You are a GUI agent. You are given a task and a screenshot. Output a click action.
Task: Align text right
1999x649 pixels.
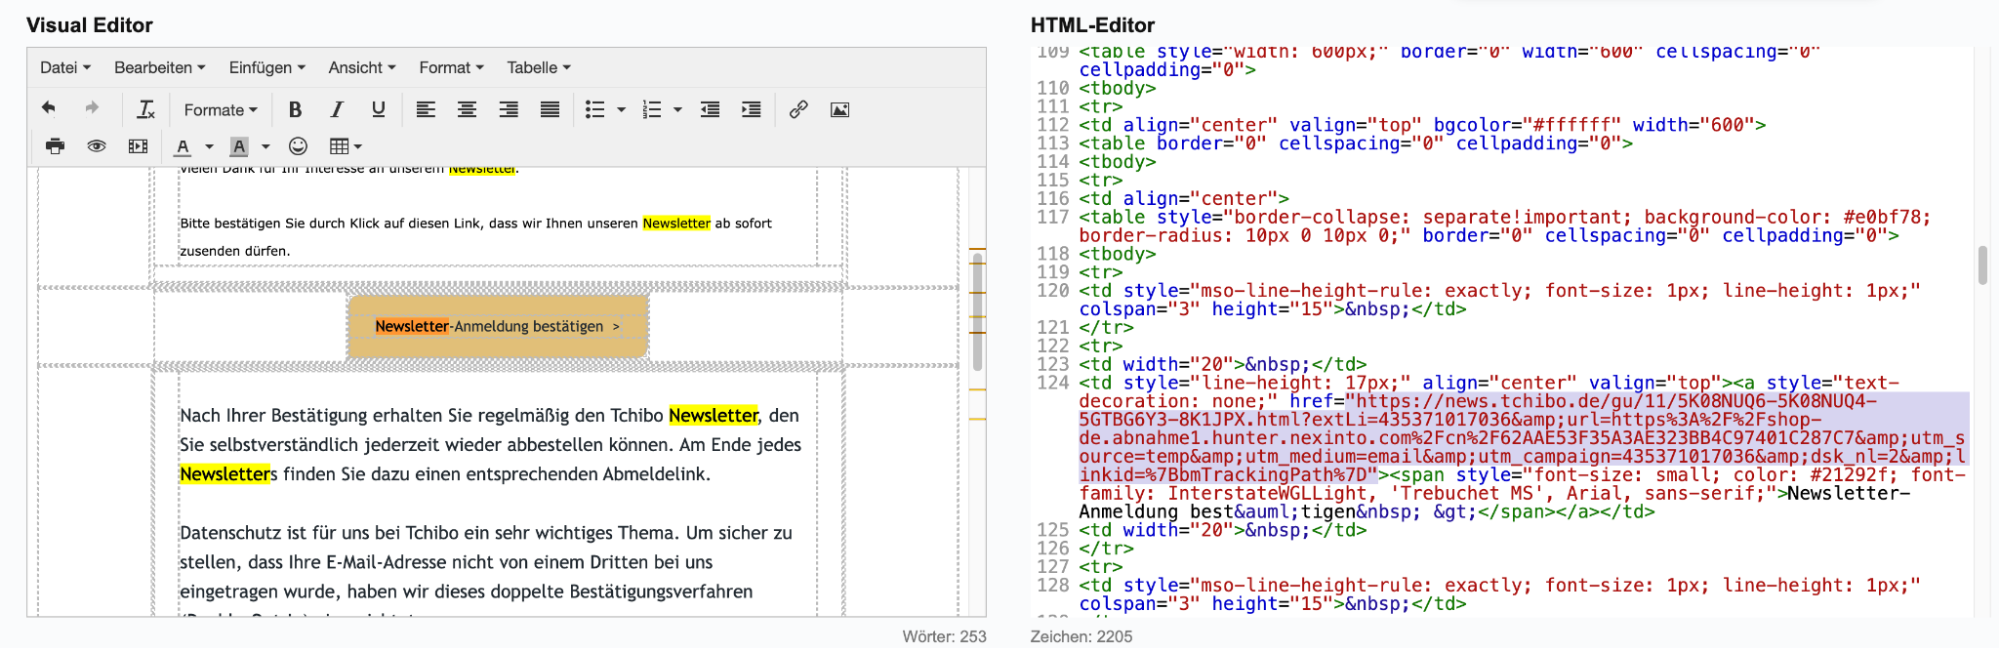click(x=508, y=109)
